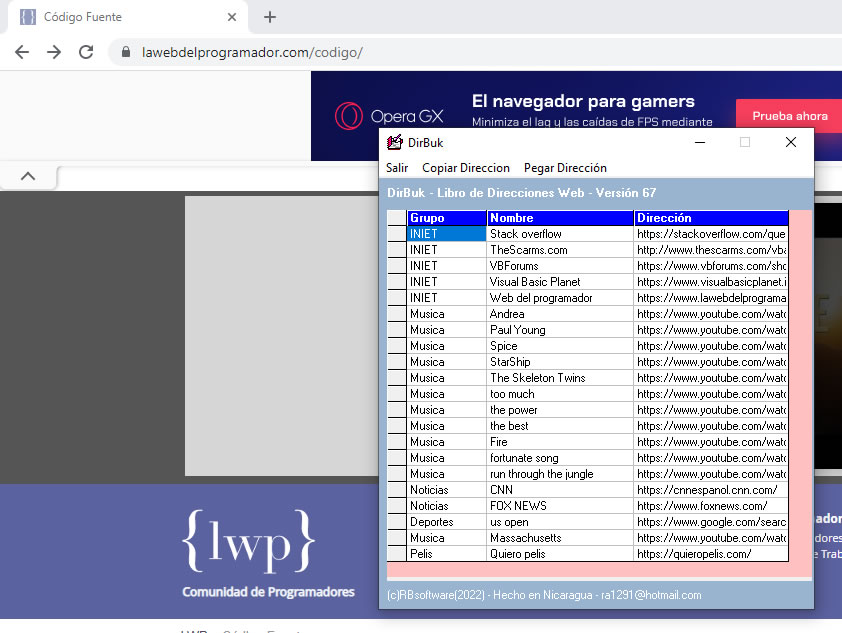The image size is (842, 633).
Task: Click the https://cnnespanol.cnn.com/ address cell
Action: [x=712, y=490]
